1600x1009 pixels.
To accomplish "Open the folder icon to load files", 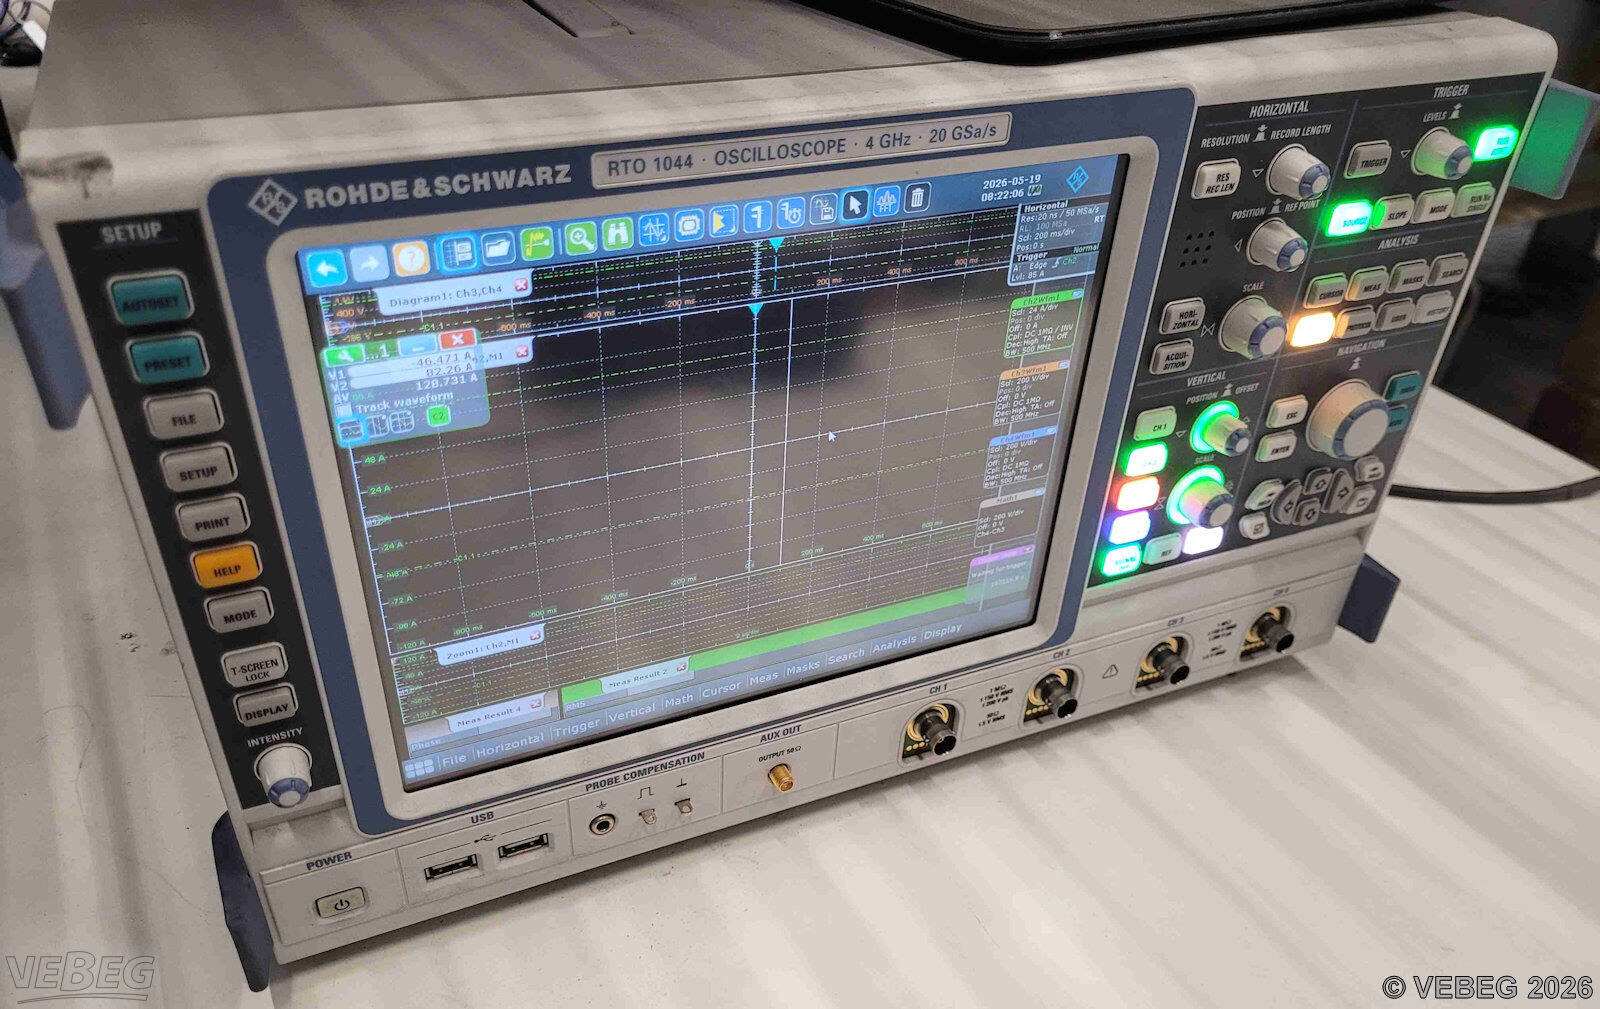I will [x=498, y=247].
